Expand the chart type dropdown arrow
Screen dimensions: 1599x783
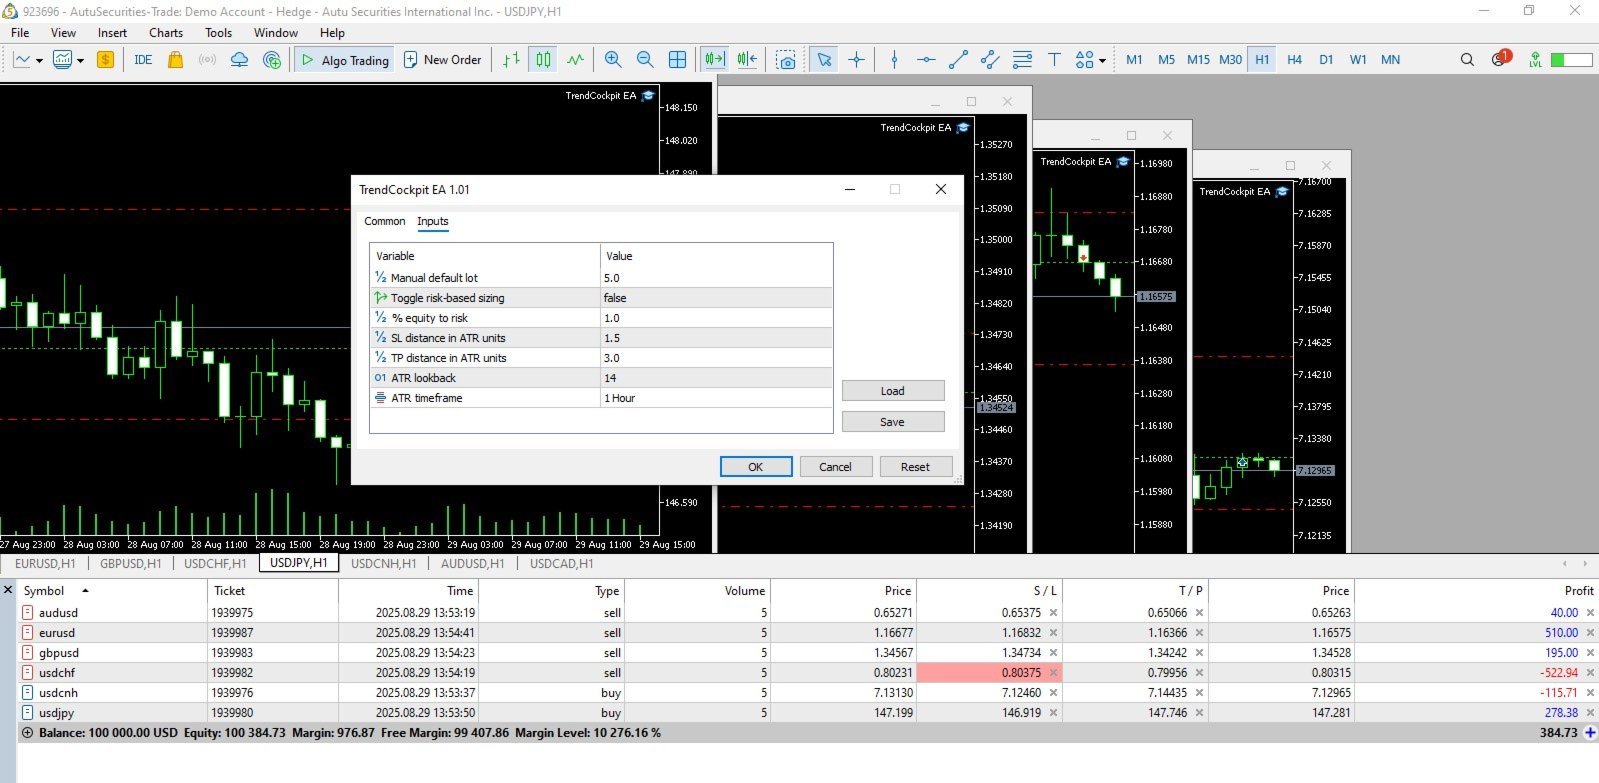[x=39, y=61]
